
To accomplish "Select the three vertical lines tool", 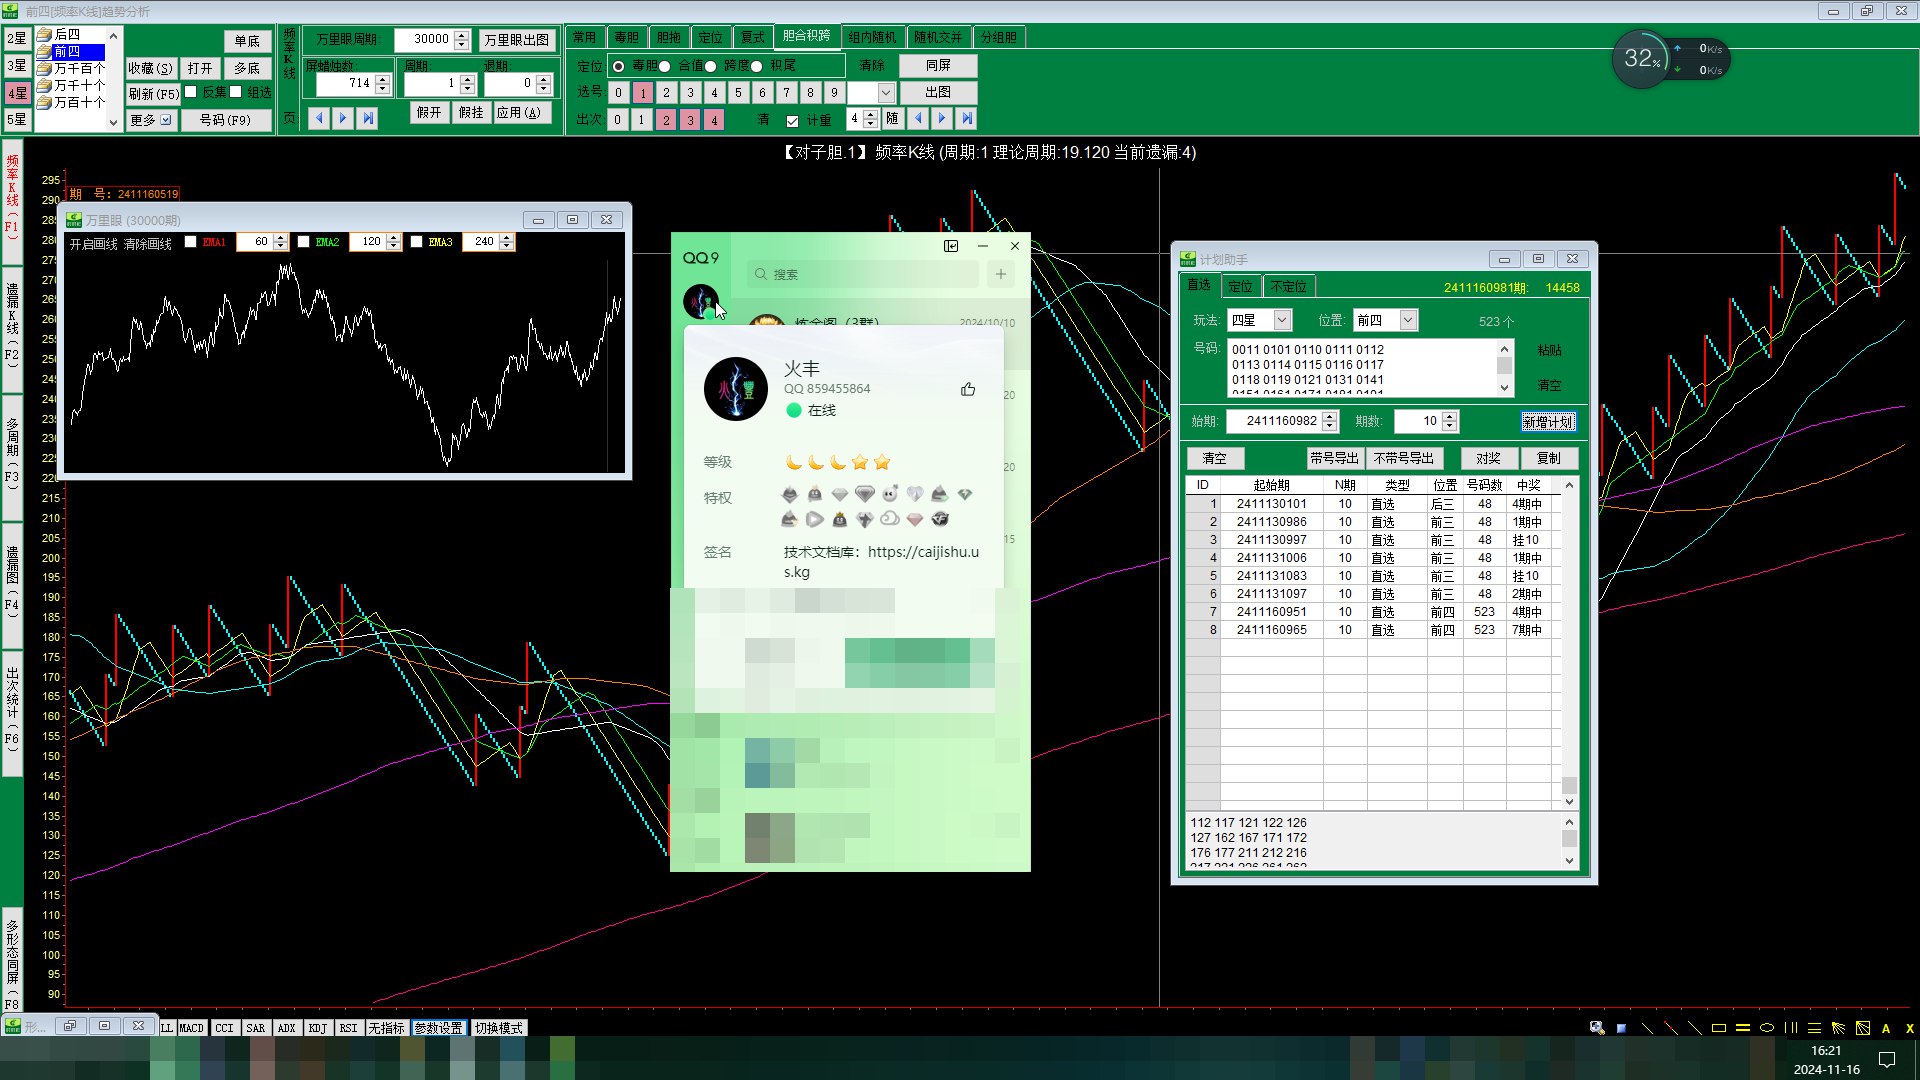I will tap(1791, 1028).
